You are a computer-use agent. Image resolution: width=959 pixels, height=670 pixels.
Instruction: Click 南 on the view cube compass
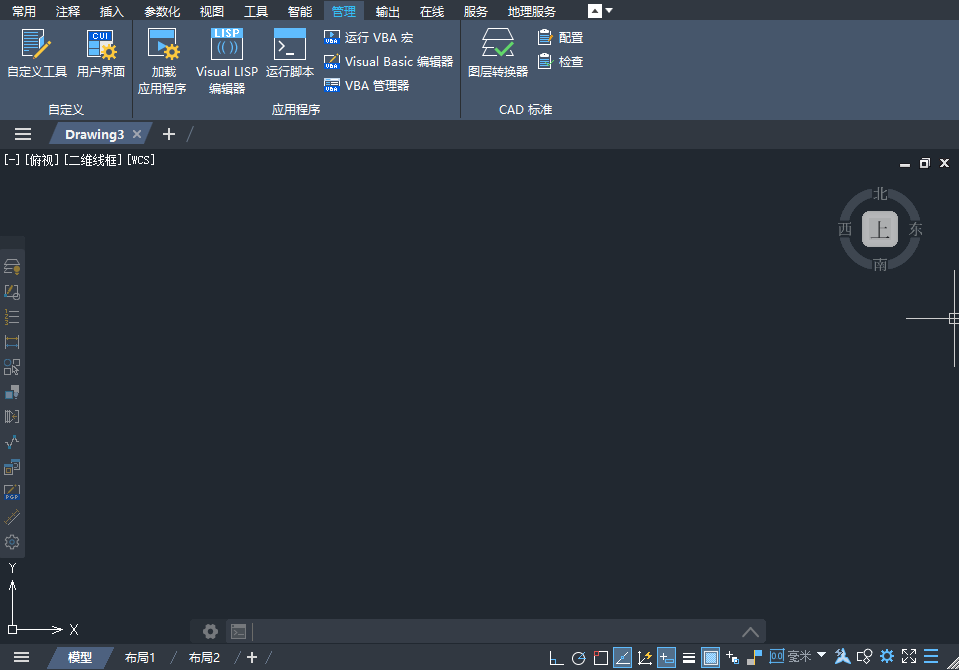879,264
